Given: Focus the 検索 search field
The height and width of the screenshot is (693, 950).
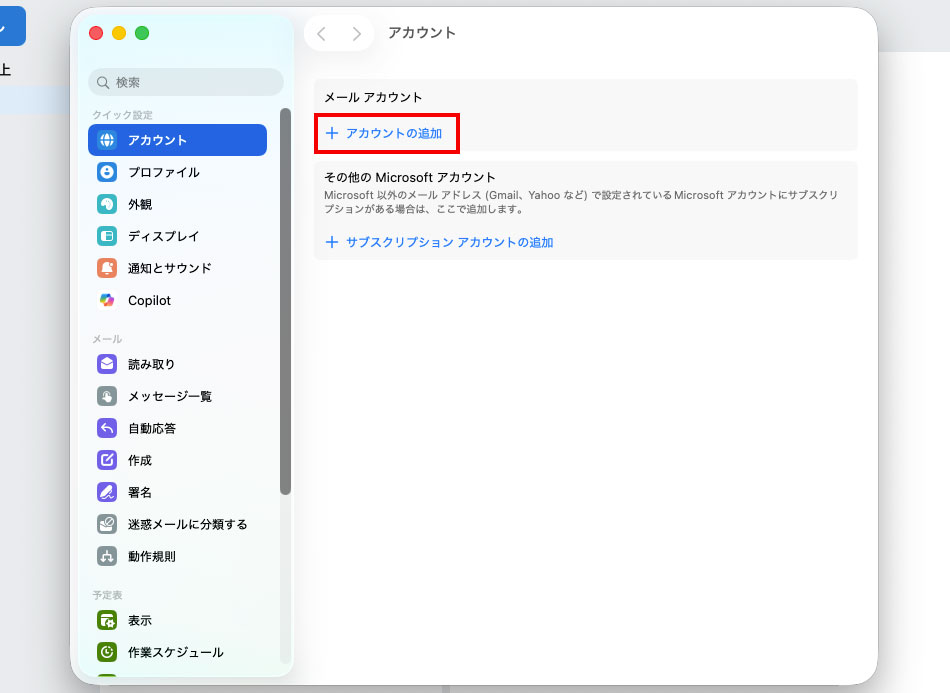Looking at the screenshot, I should coord(186,82).
